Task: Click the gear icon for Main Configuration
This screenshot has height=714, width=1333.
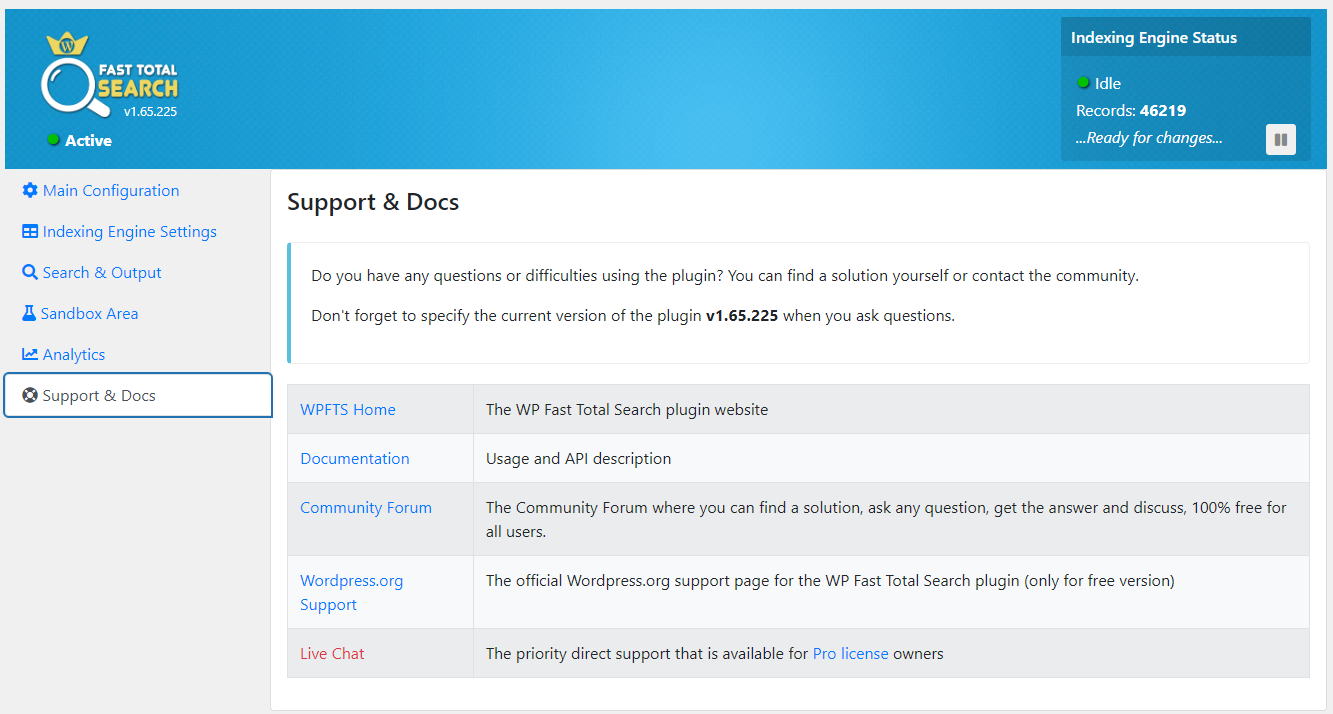Action: click(x=30, y=190)
